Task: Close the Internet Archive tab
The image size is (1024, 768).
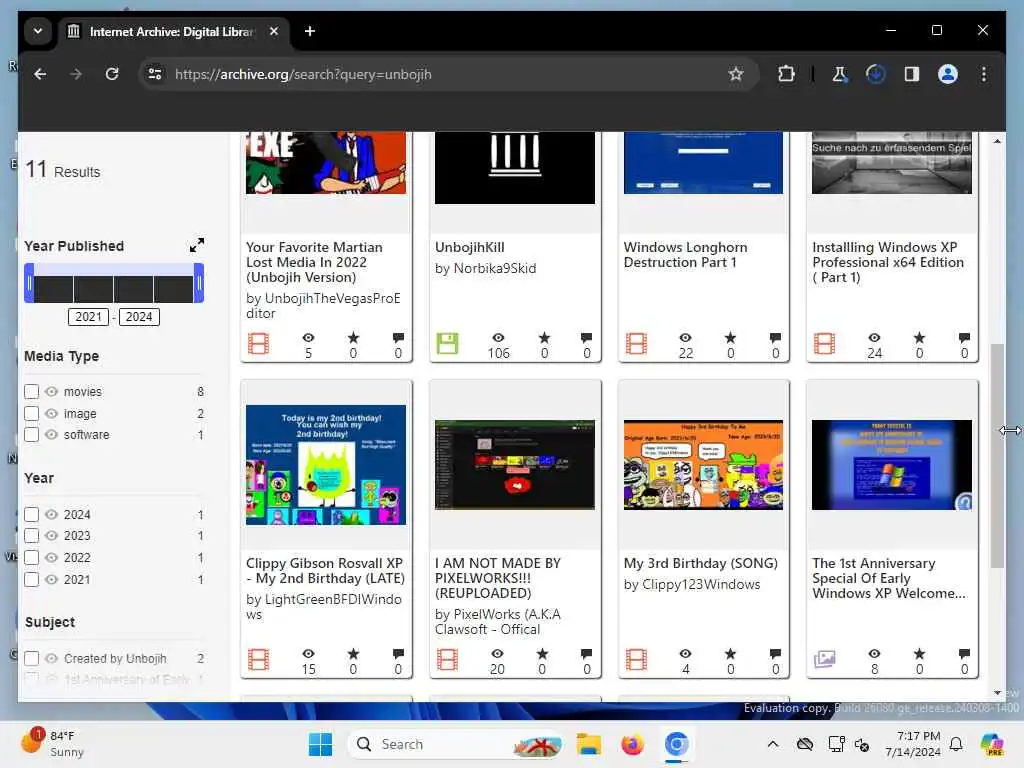Action: click(274, 31)
